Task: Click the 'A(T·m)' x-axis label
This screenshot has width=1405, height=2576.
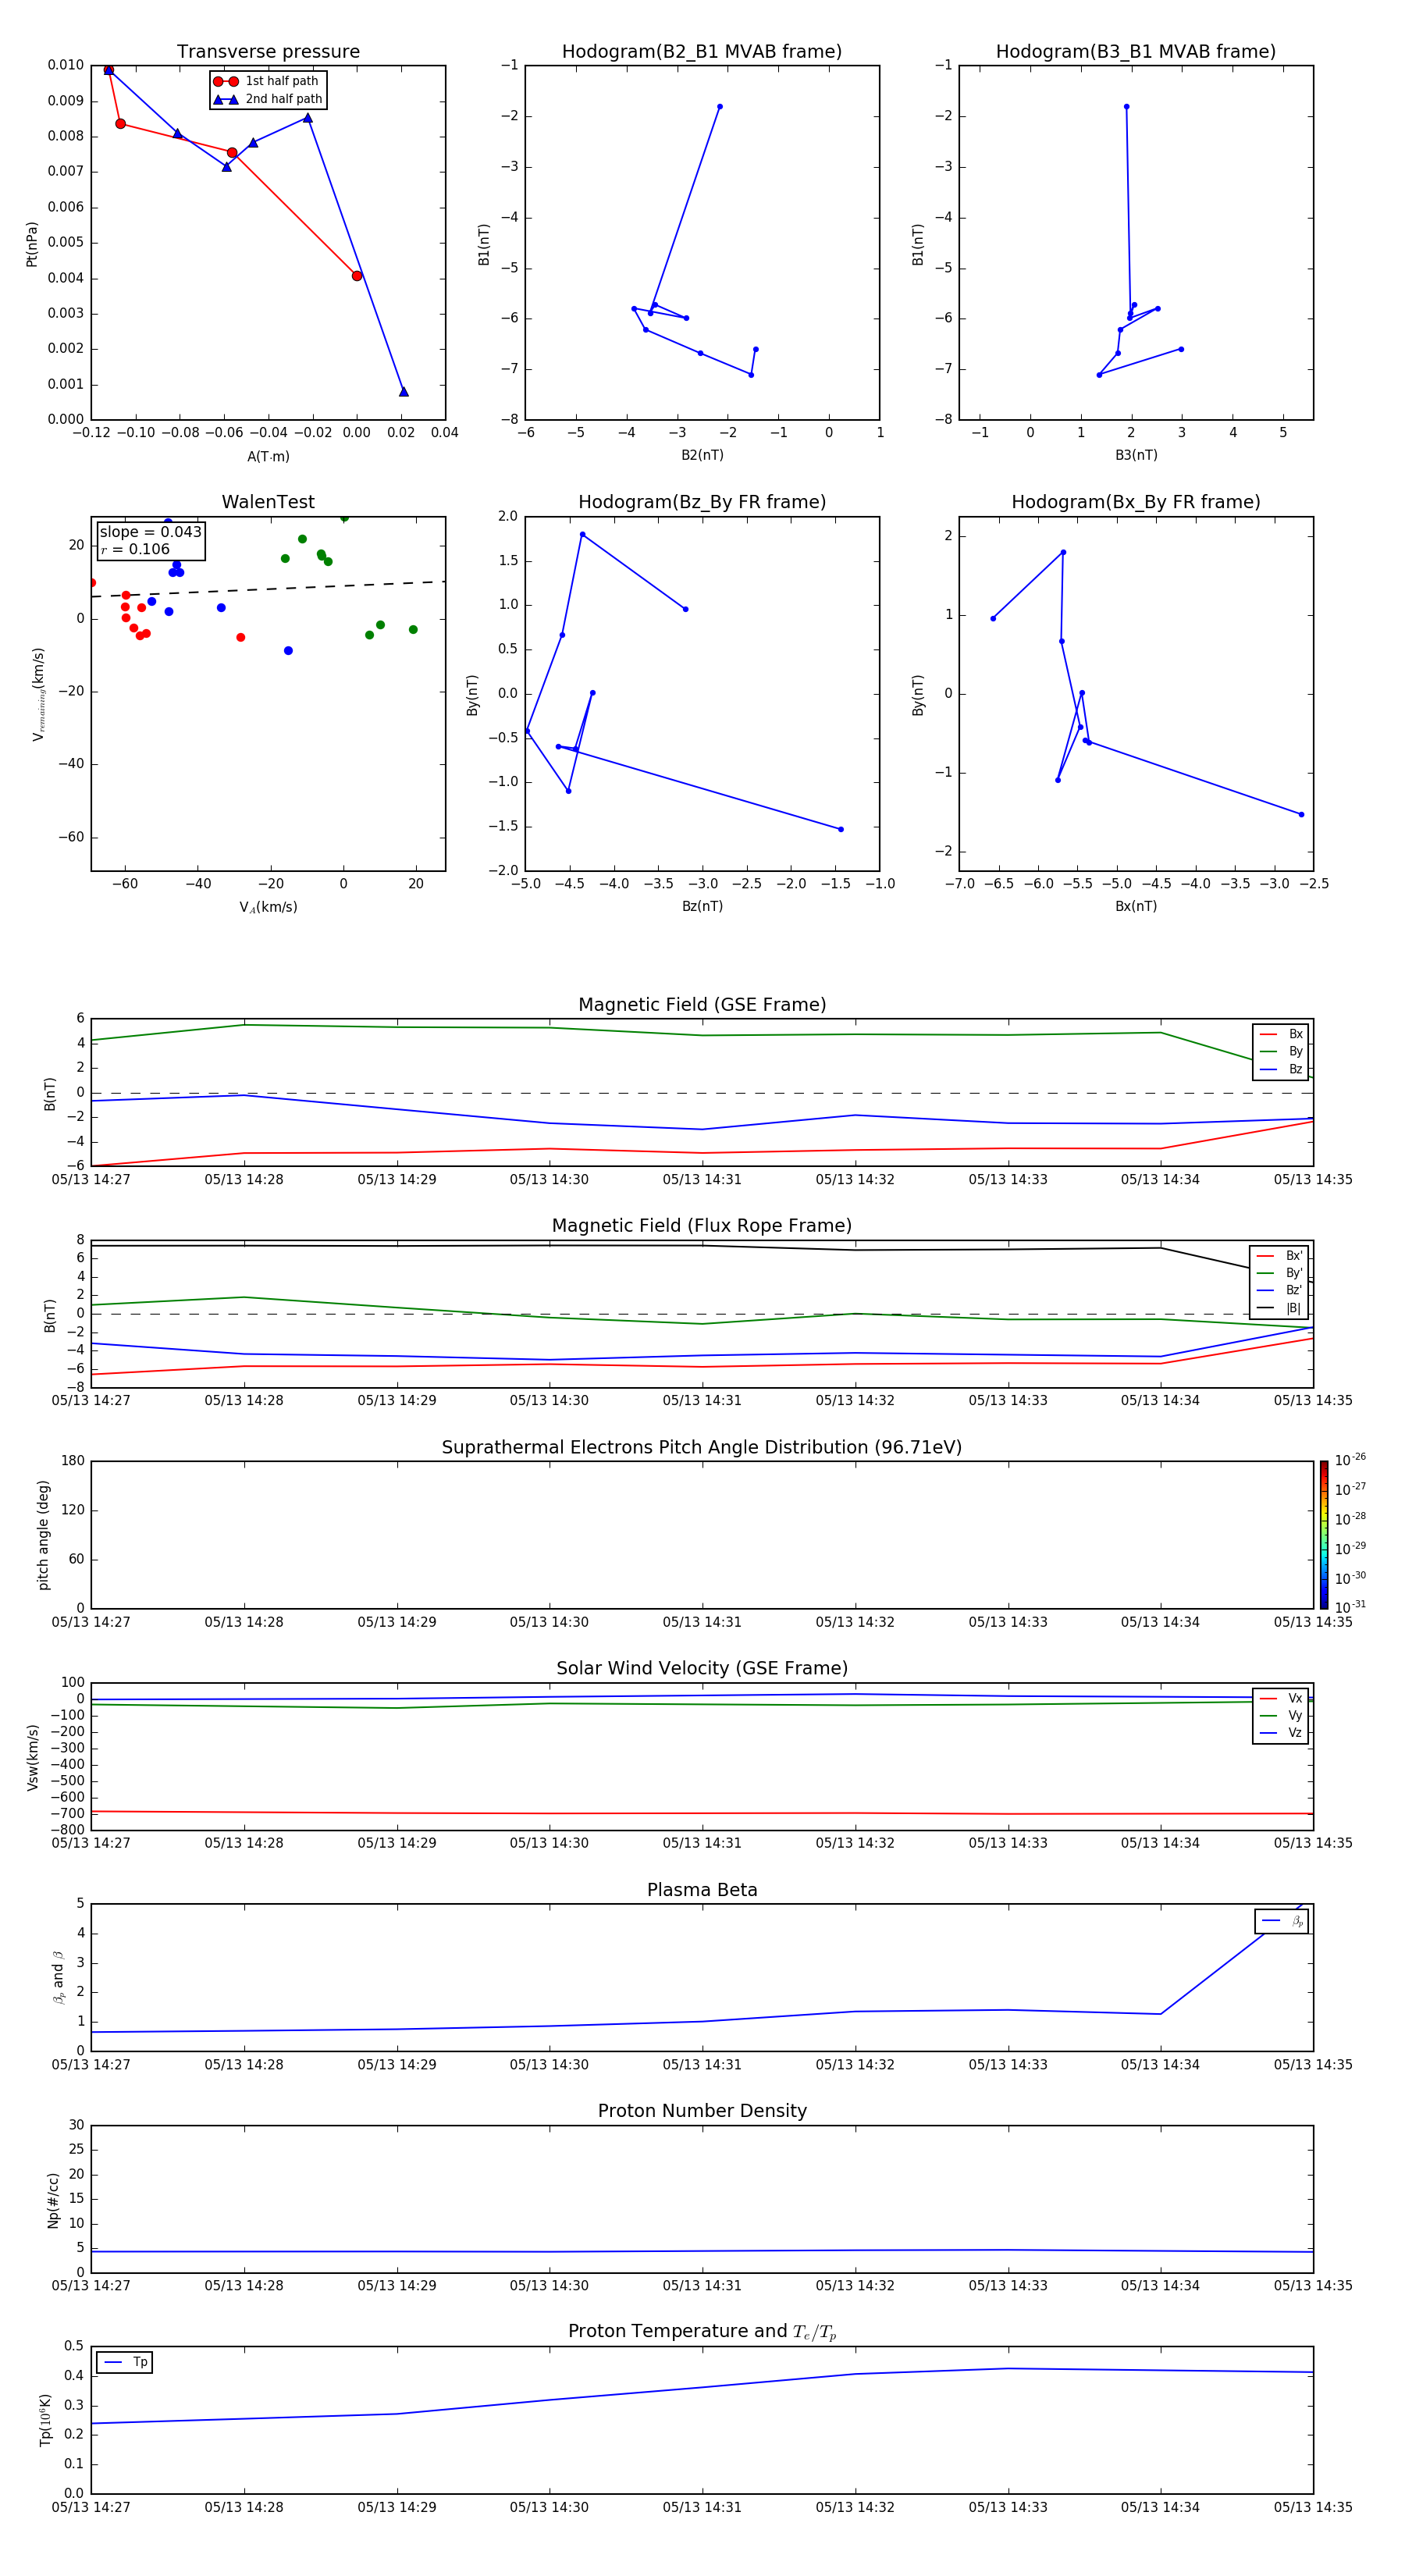Action: point(268,457)
